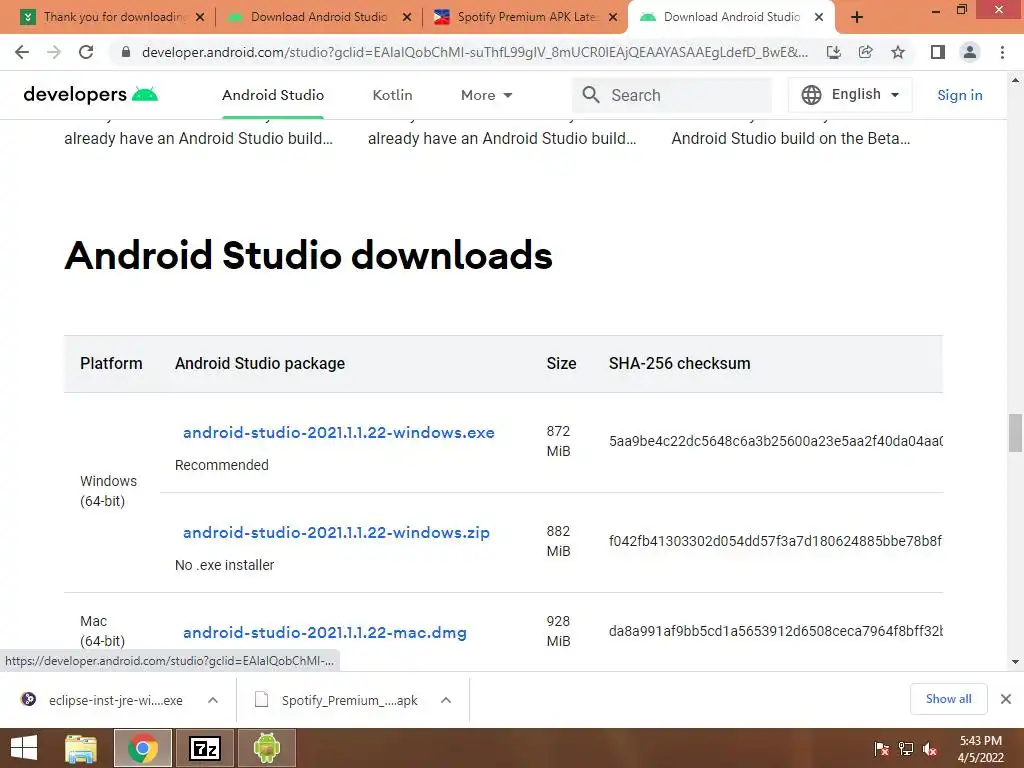
Task: Click the 'SHA-256 checksum' column header
Action: (x=679, y=363)
